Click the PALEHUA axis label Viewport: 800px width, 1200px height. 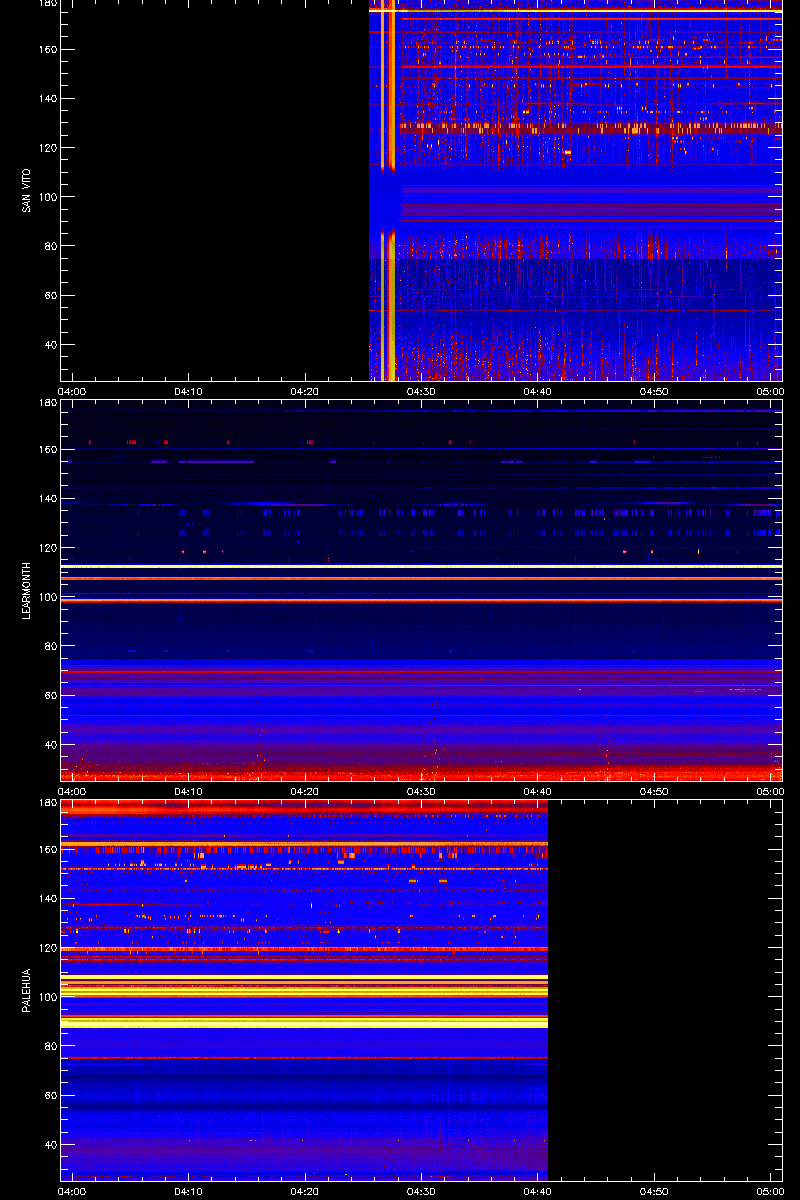pyautogui.click(x=26, y=990)
